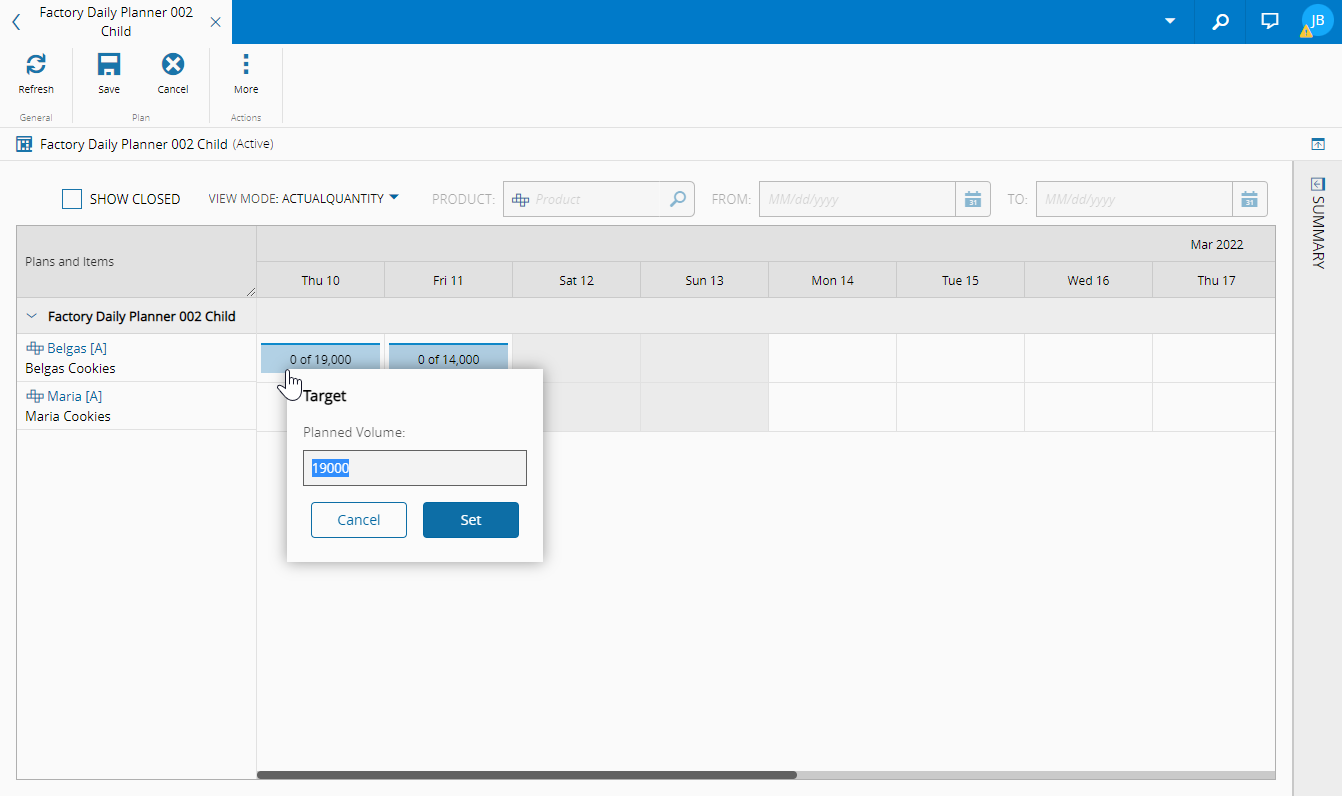Close the Factory Daily Planner 002 Child tab
1342x796 pixels.
(x=215, y=22)
